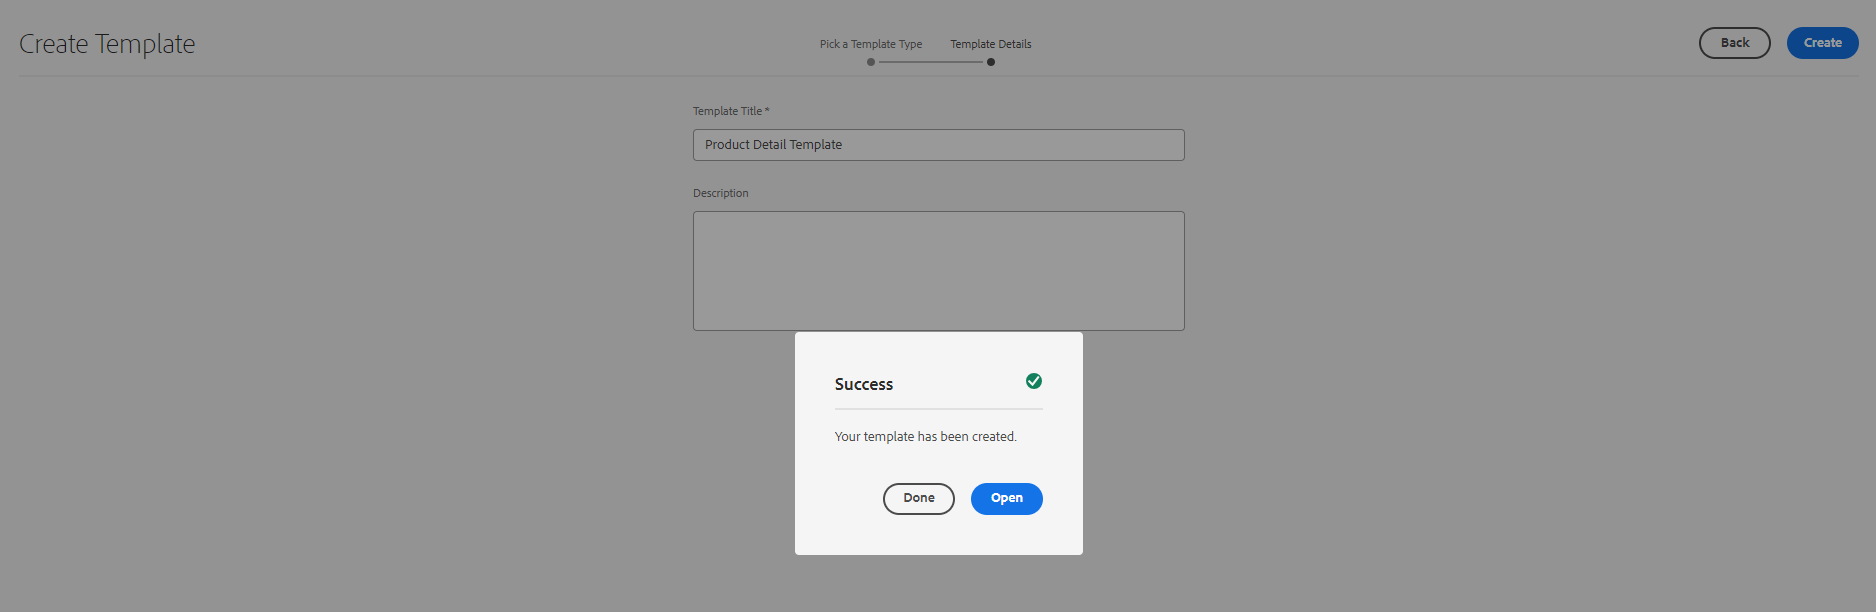Open the newly created template
The width and height of the screenshot is (1876, 612).
(1006, 499)
